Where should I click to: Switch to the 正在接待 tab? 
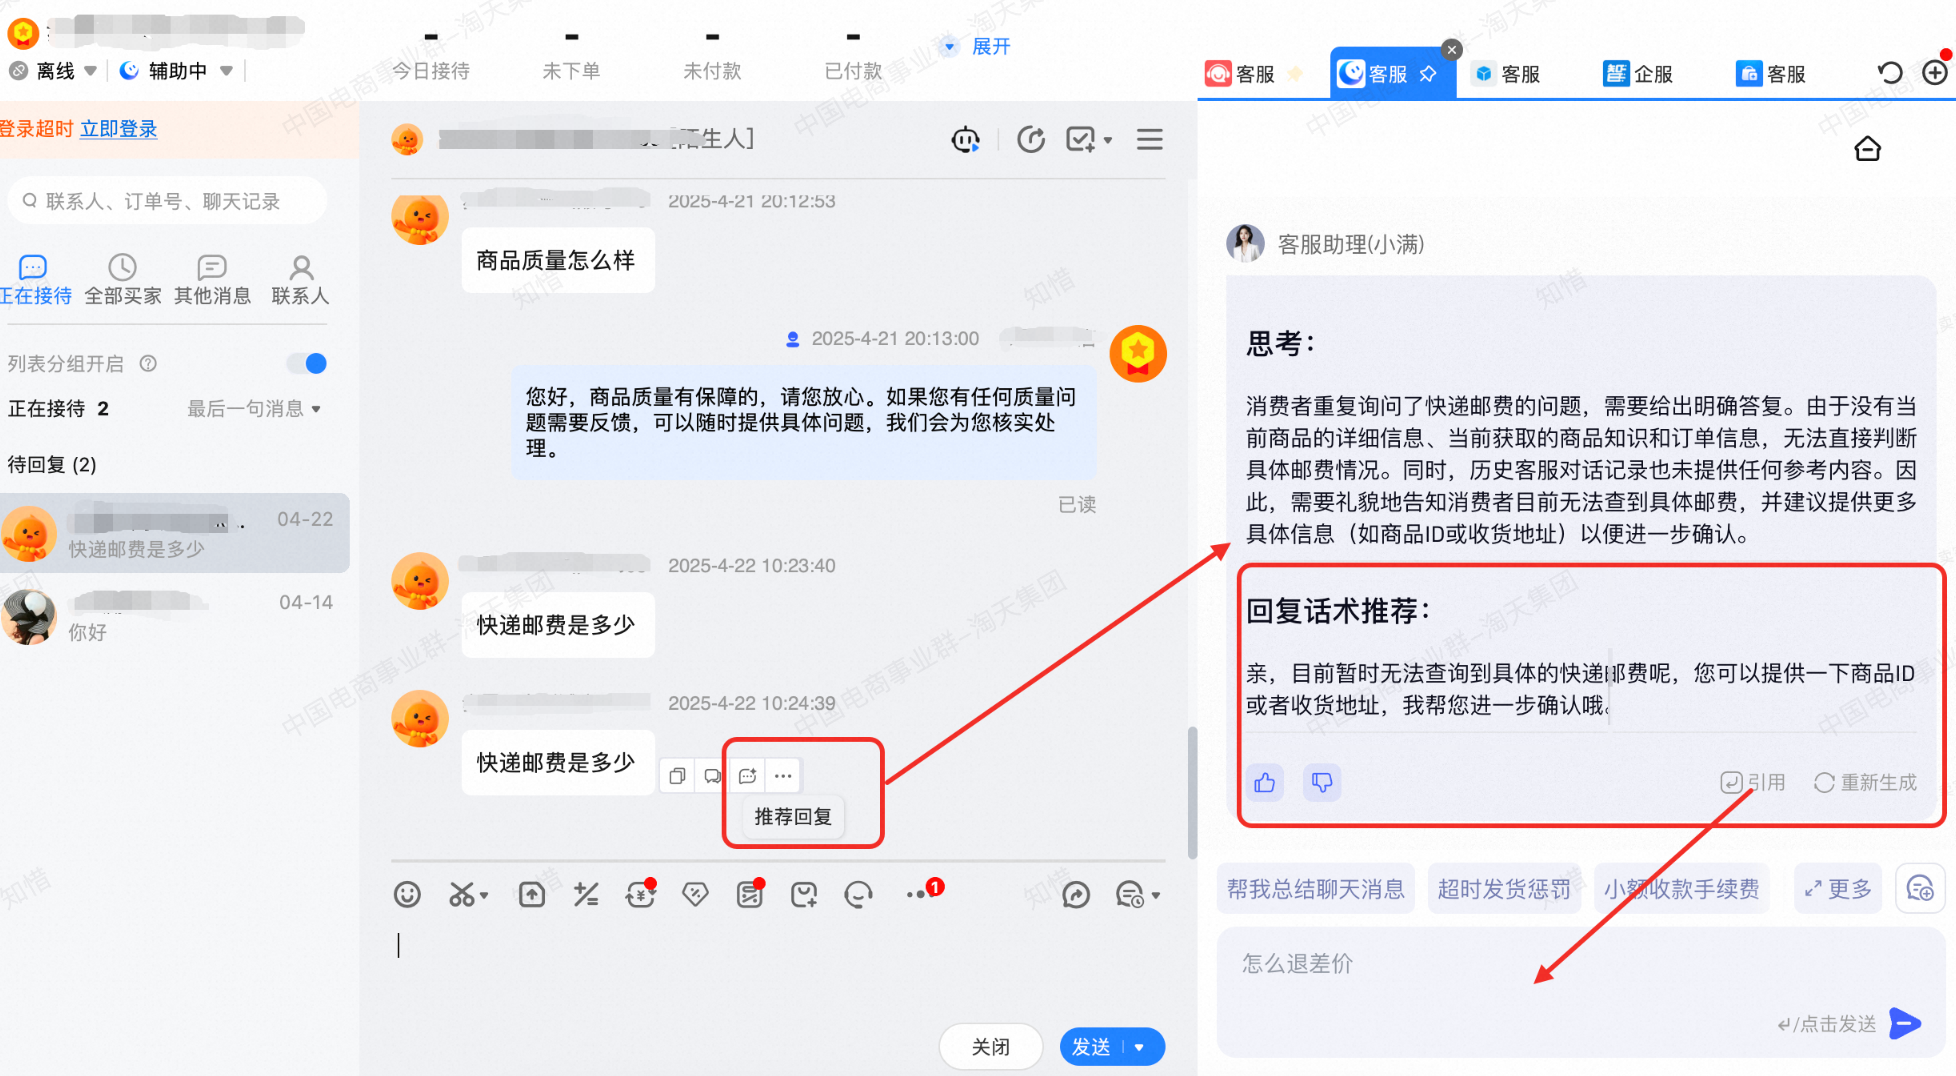tap(35, 279)
